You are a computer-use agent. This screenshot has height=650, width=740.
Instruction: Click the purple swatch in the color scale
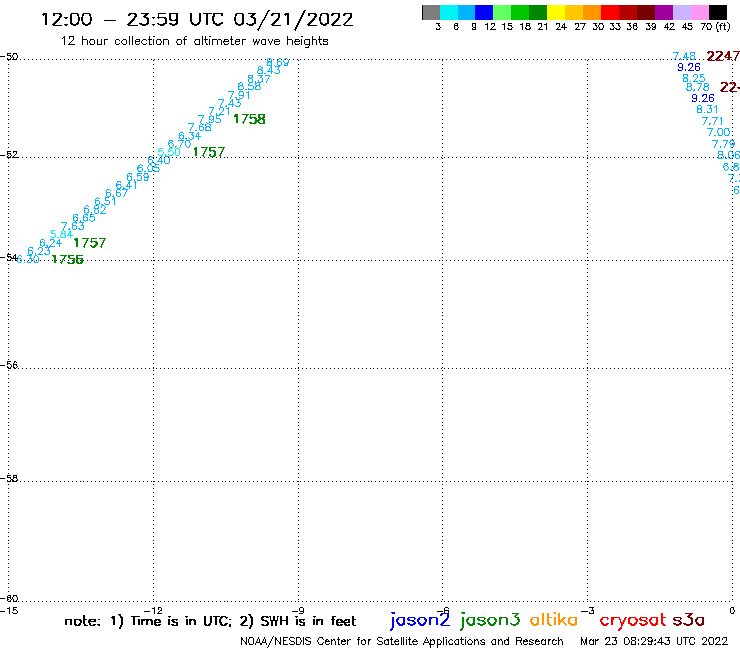point(664,13)
